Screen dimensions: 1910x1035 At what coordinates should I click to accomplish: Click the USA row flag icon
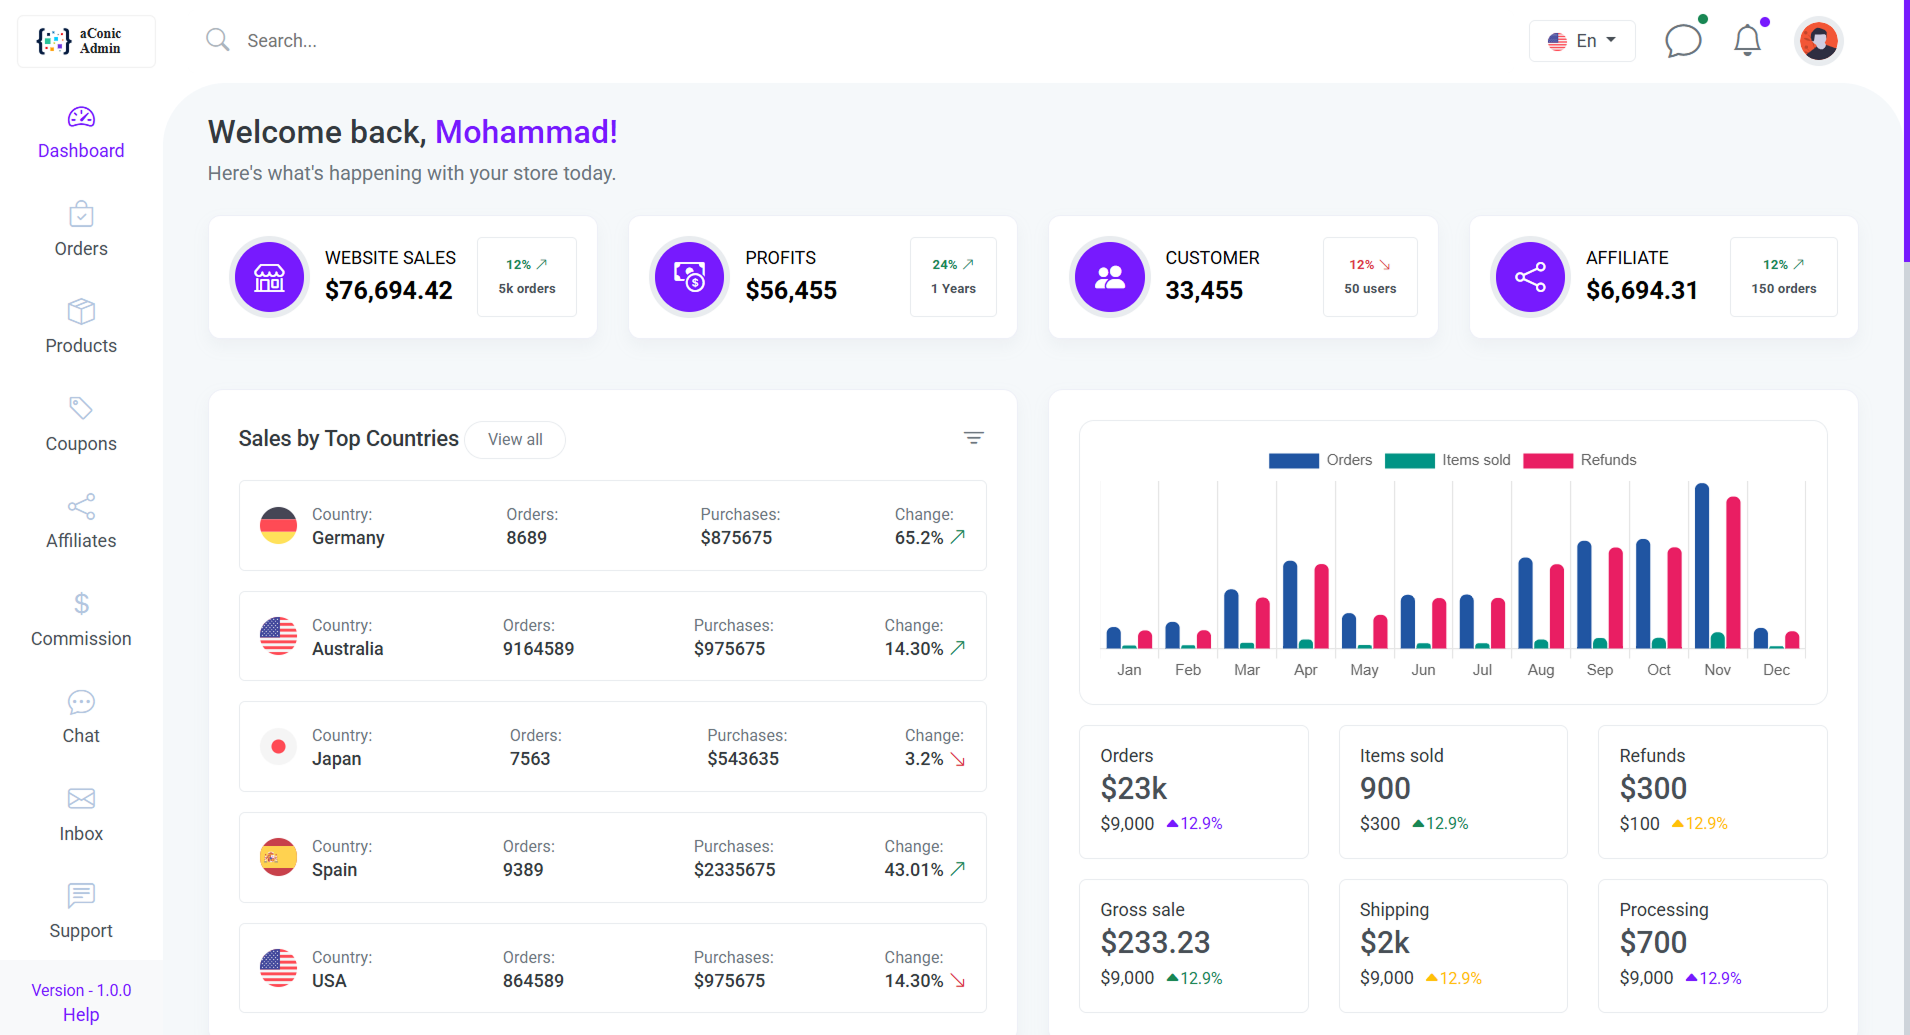point(278,968)
